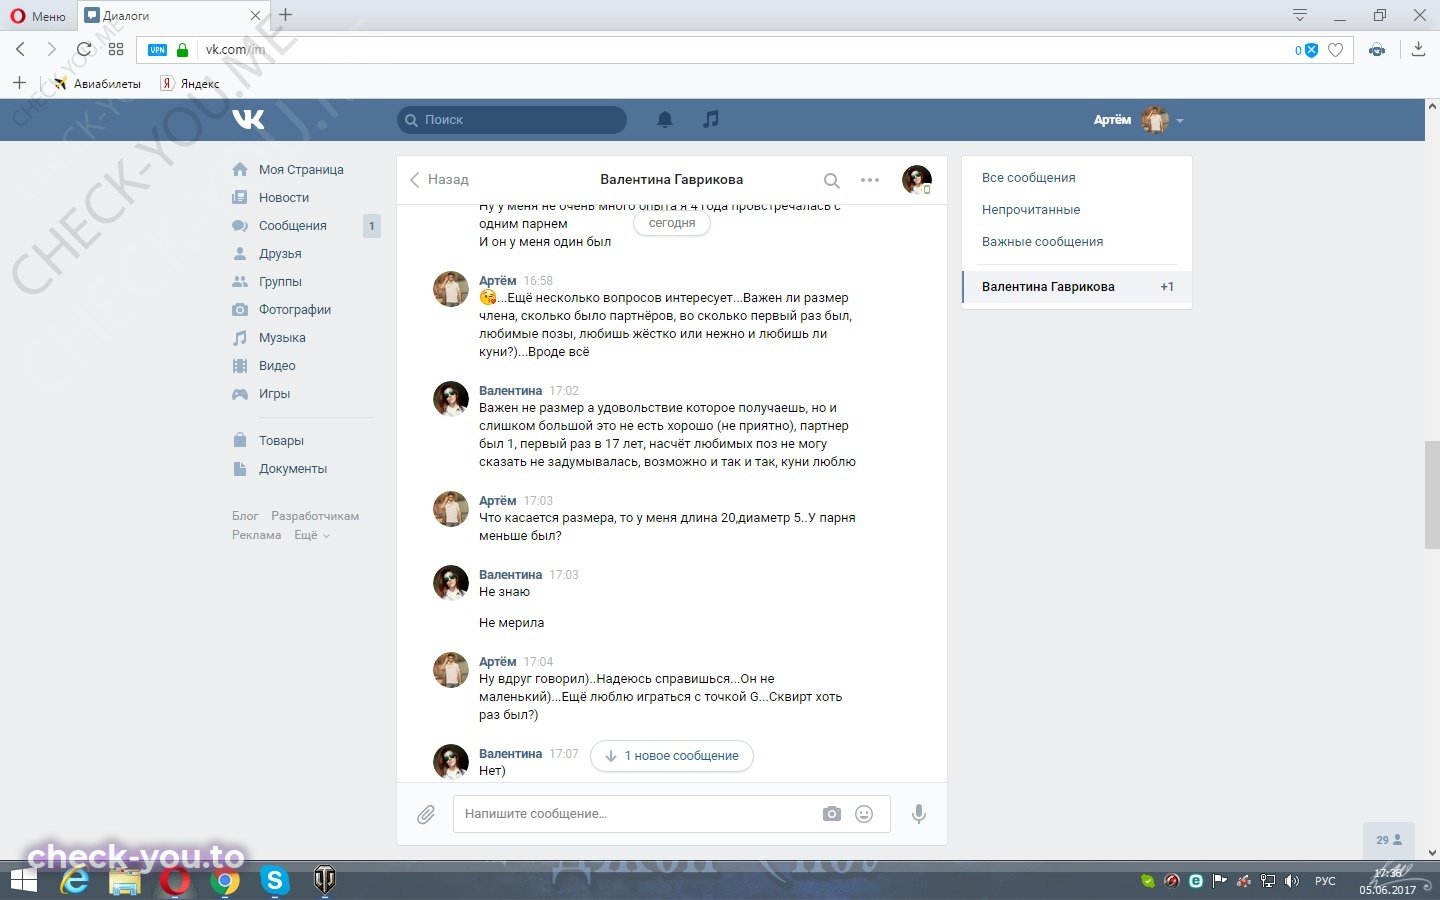Open the Opera tab menu icon
The height and width of the screenshot is (900, 1440).
point(1300,15)
